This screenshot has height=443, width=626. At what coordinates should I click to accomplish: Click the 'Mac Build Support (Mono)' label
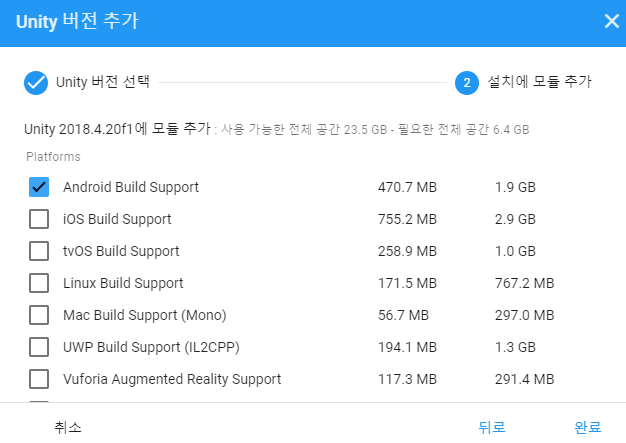145,315
